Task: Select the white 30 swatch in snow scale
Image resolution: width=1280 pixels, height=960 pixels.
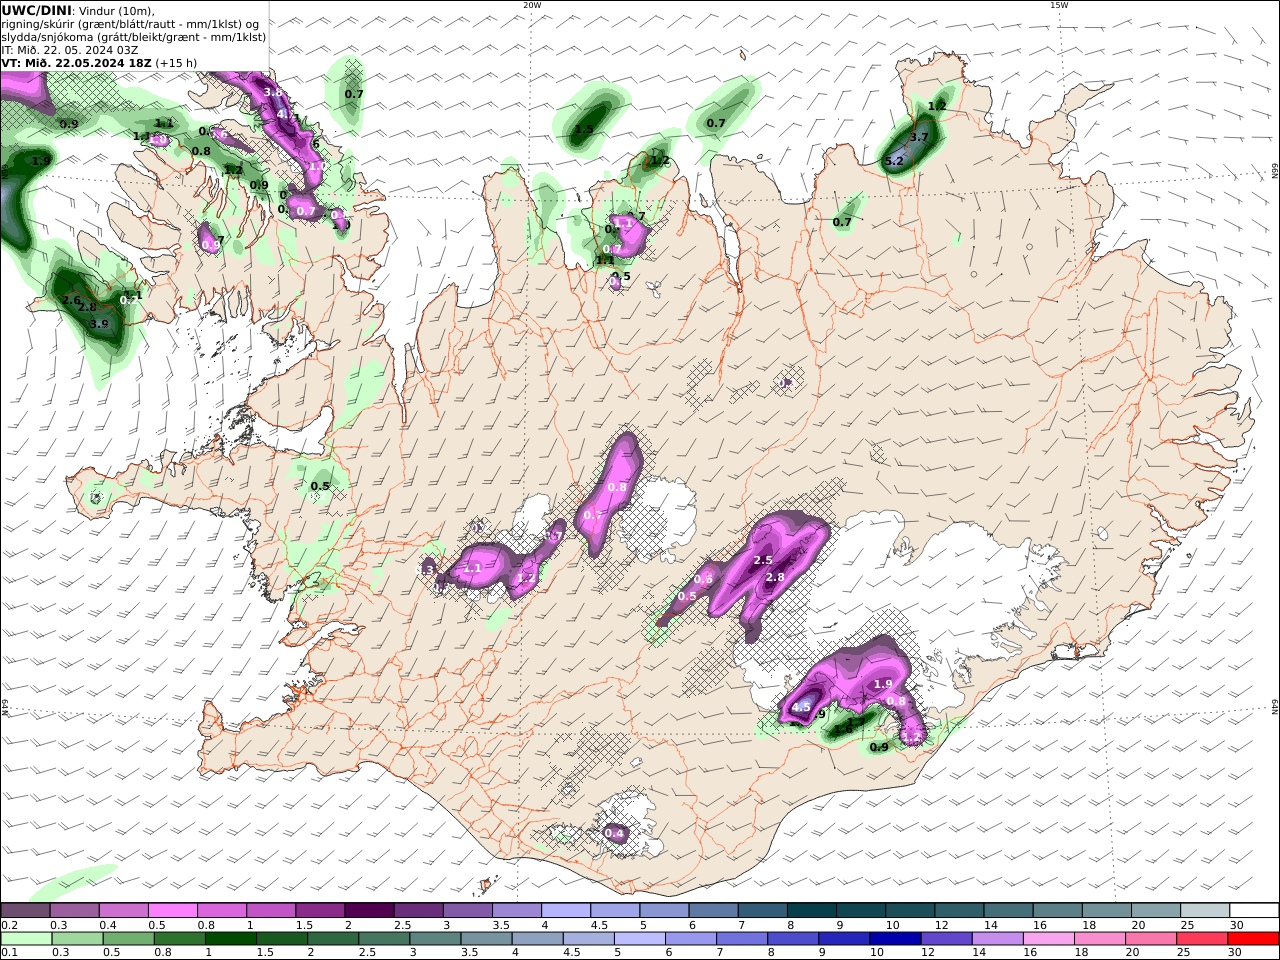Action: click(x=1254, y=911)
